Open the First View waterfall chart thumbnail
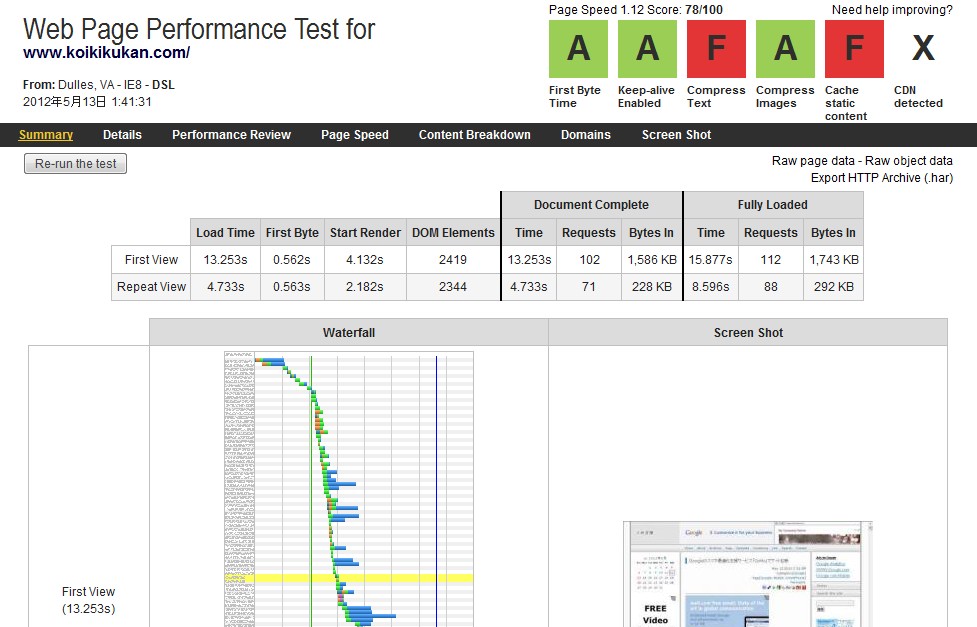977x627 pixels. coord(349,489)
